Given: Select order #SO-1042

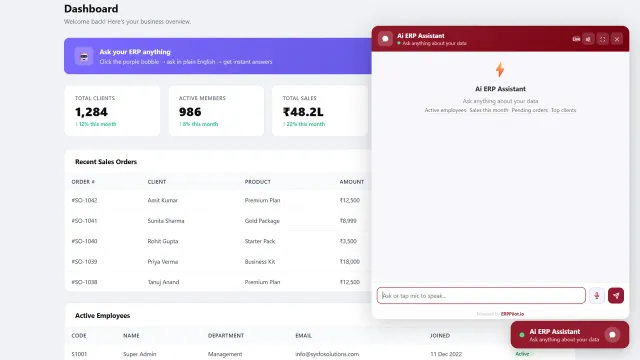Looking at the screenshot, I should tap(84, 200).
